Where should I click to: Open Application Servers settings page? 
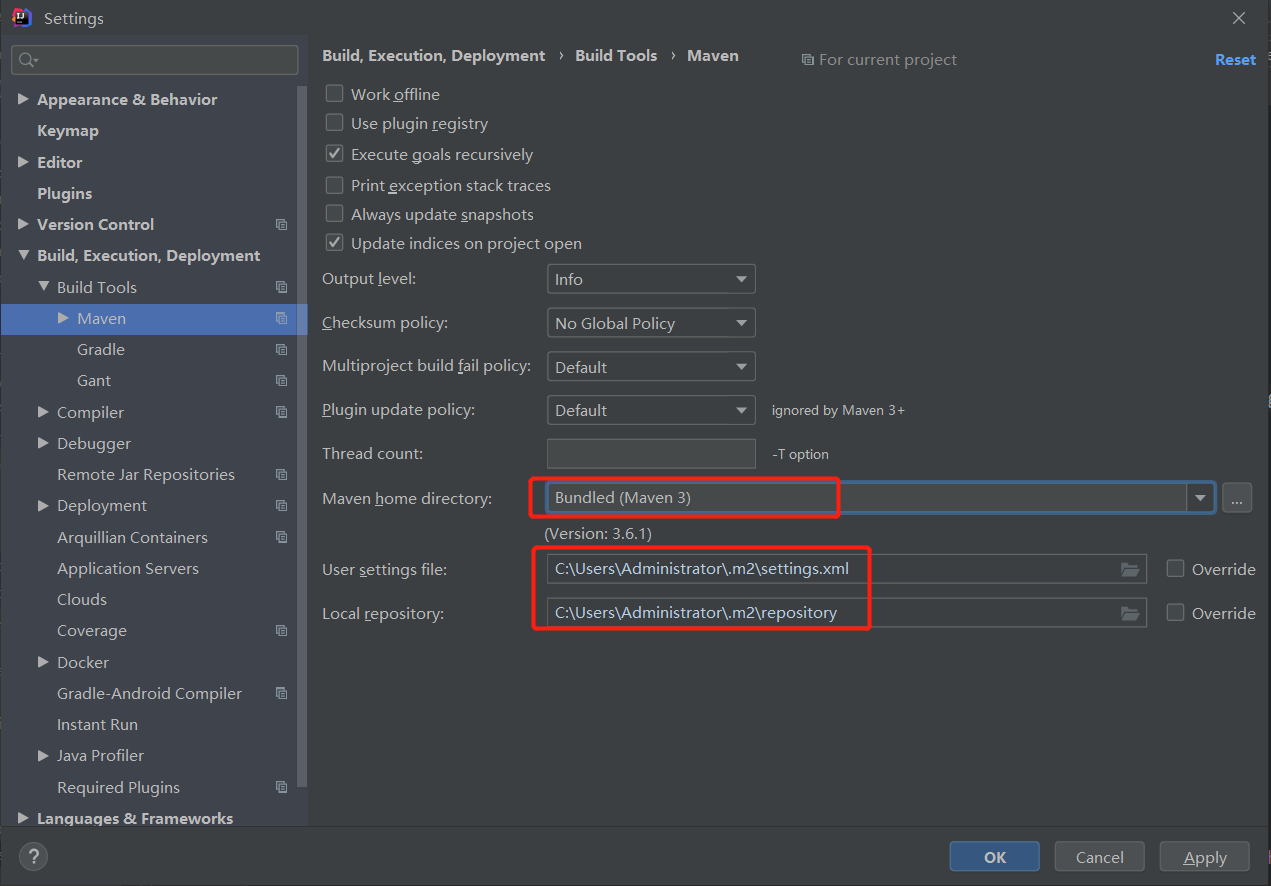128,569
